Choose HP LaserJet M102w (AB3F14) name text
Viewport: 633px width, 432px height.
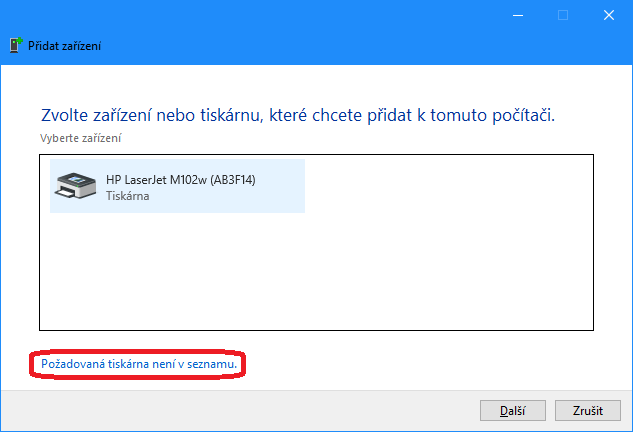point(180,180)
